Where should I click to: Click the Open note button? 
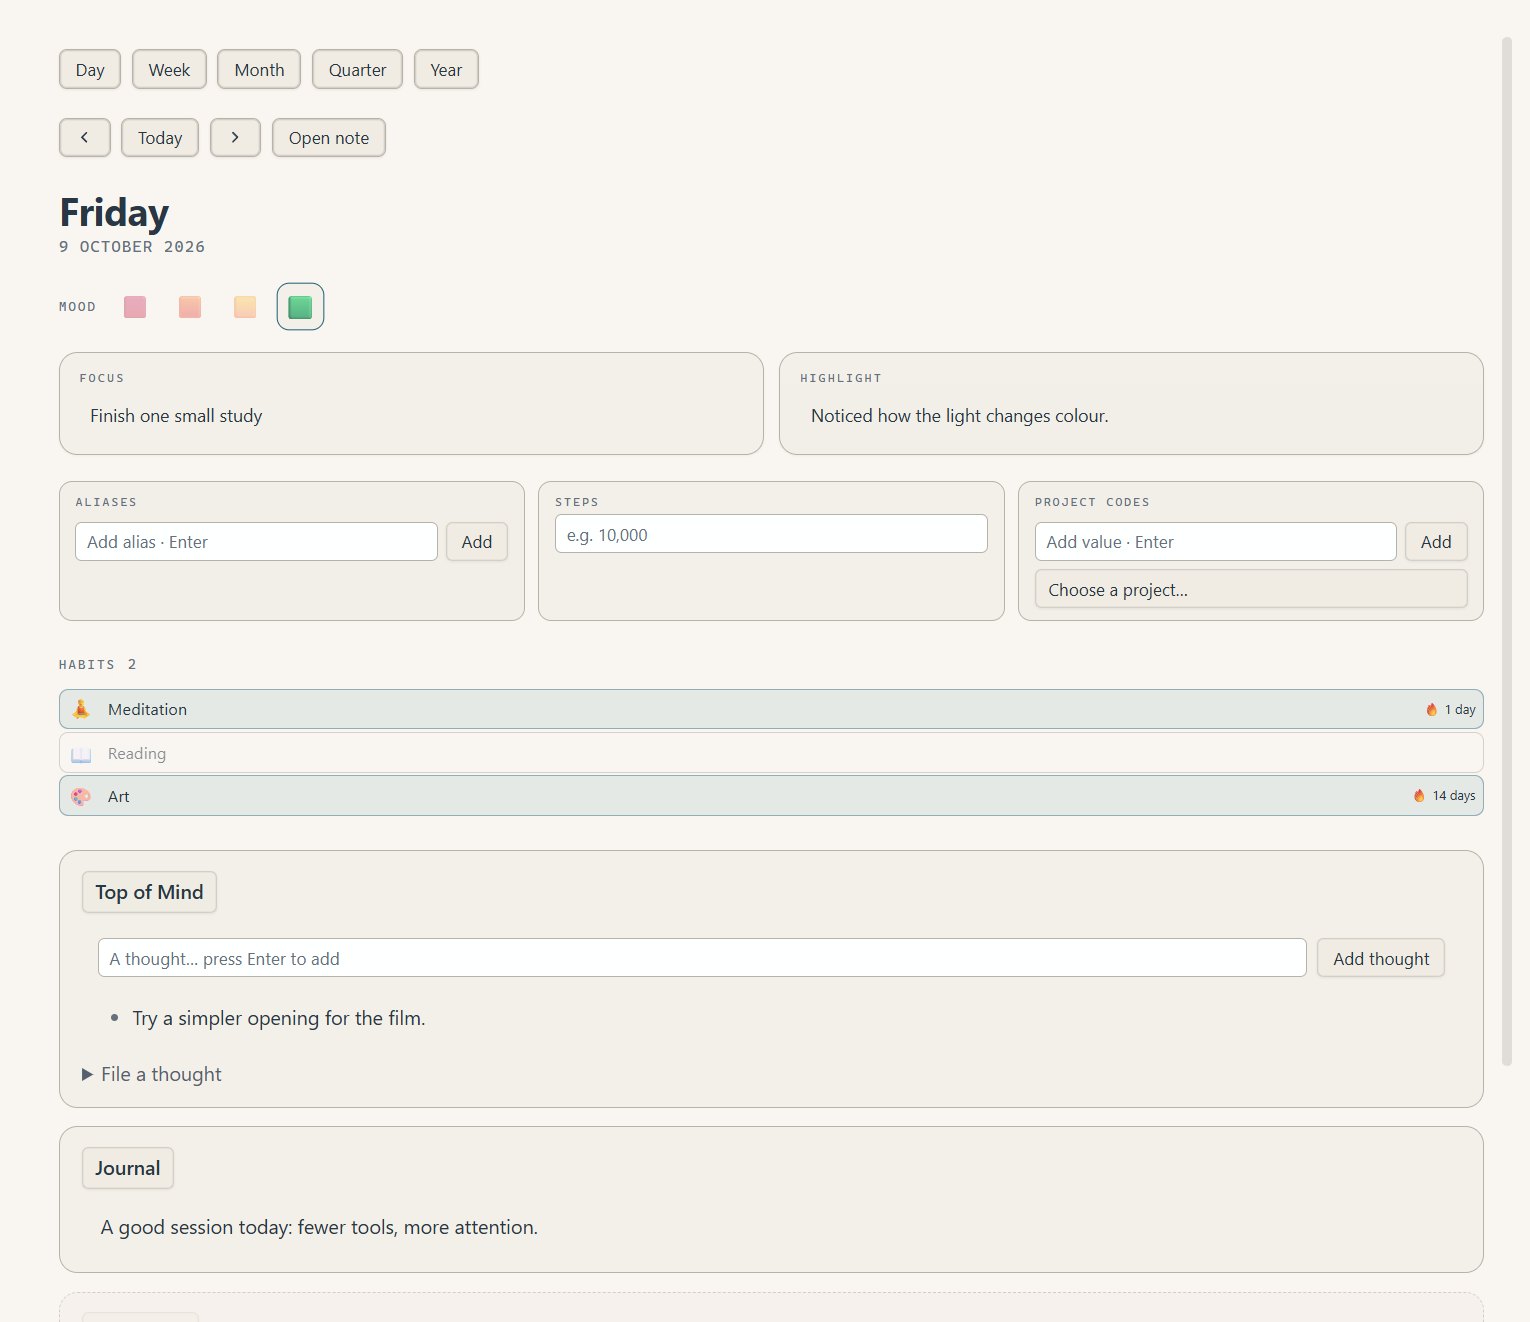[x=329, y=138]
